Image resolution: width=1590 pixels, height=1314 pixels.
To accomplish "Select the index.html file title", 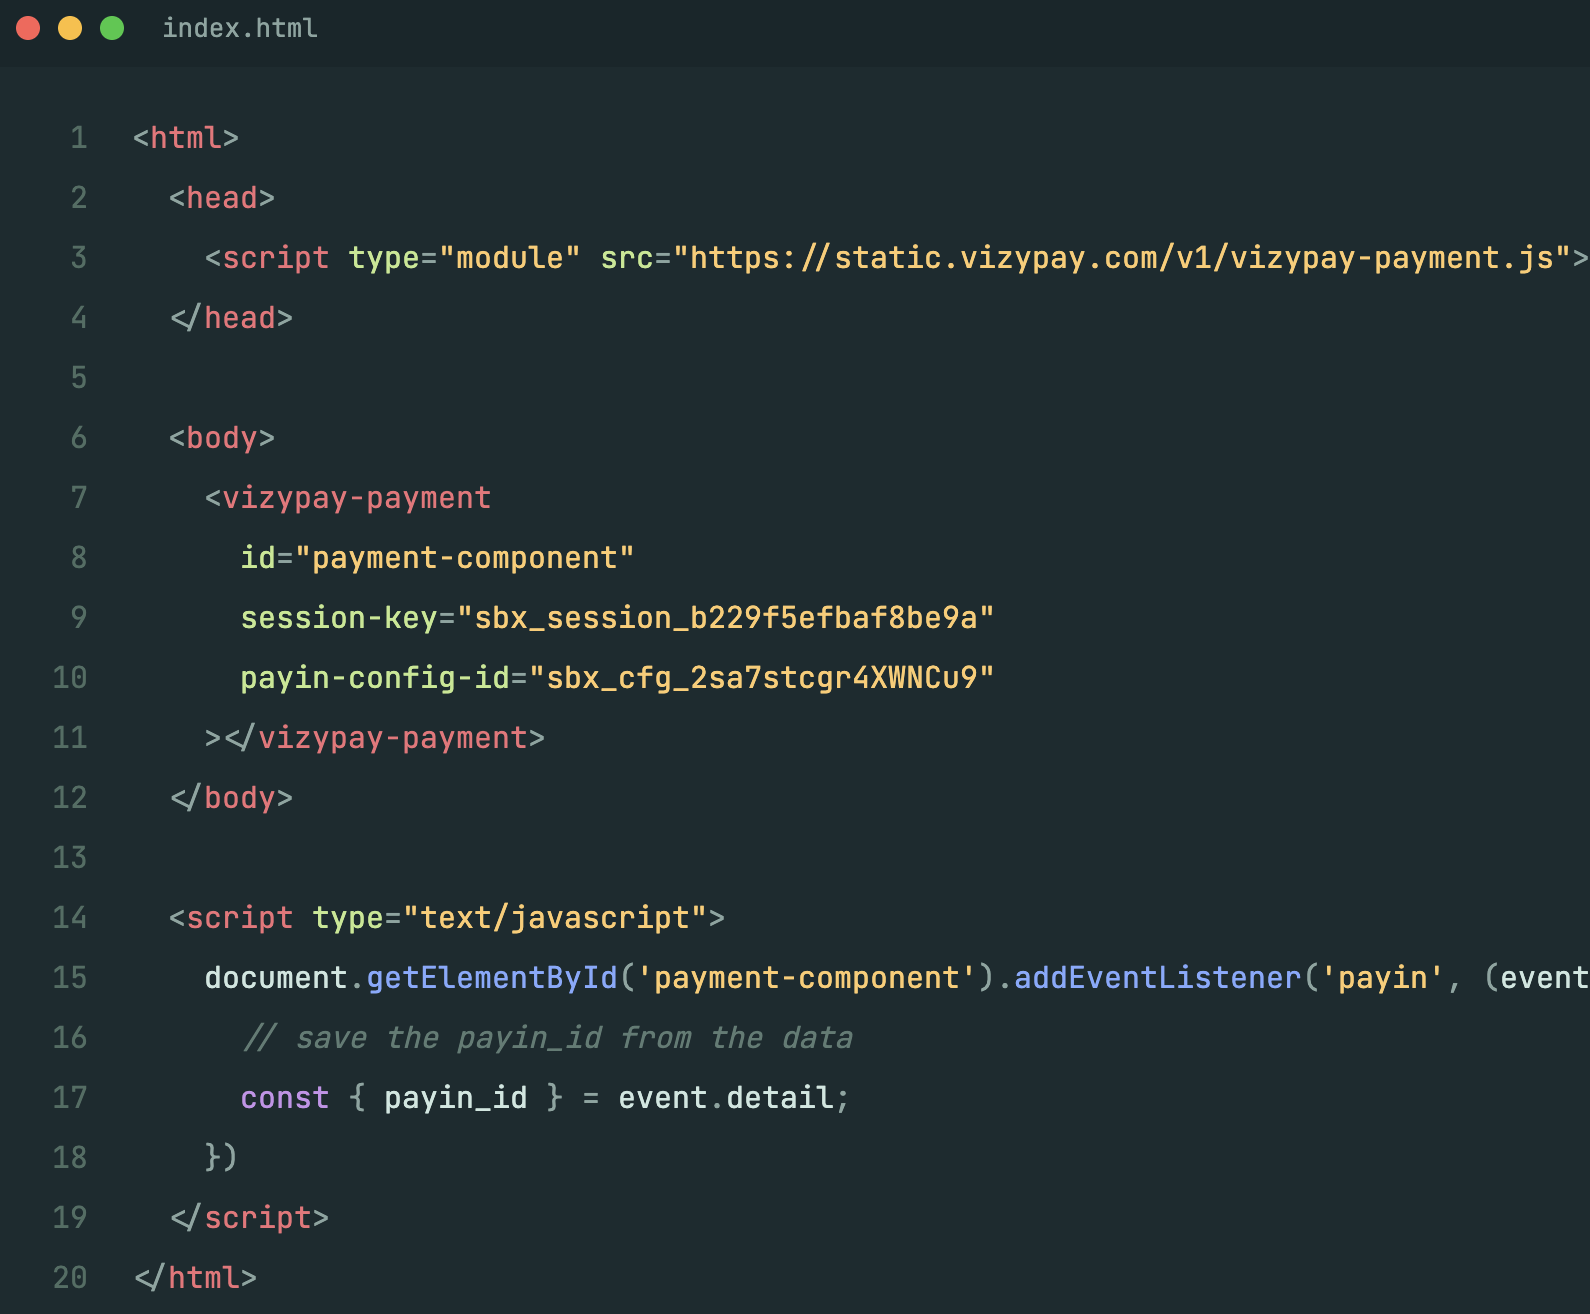I will (240, 28).
